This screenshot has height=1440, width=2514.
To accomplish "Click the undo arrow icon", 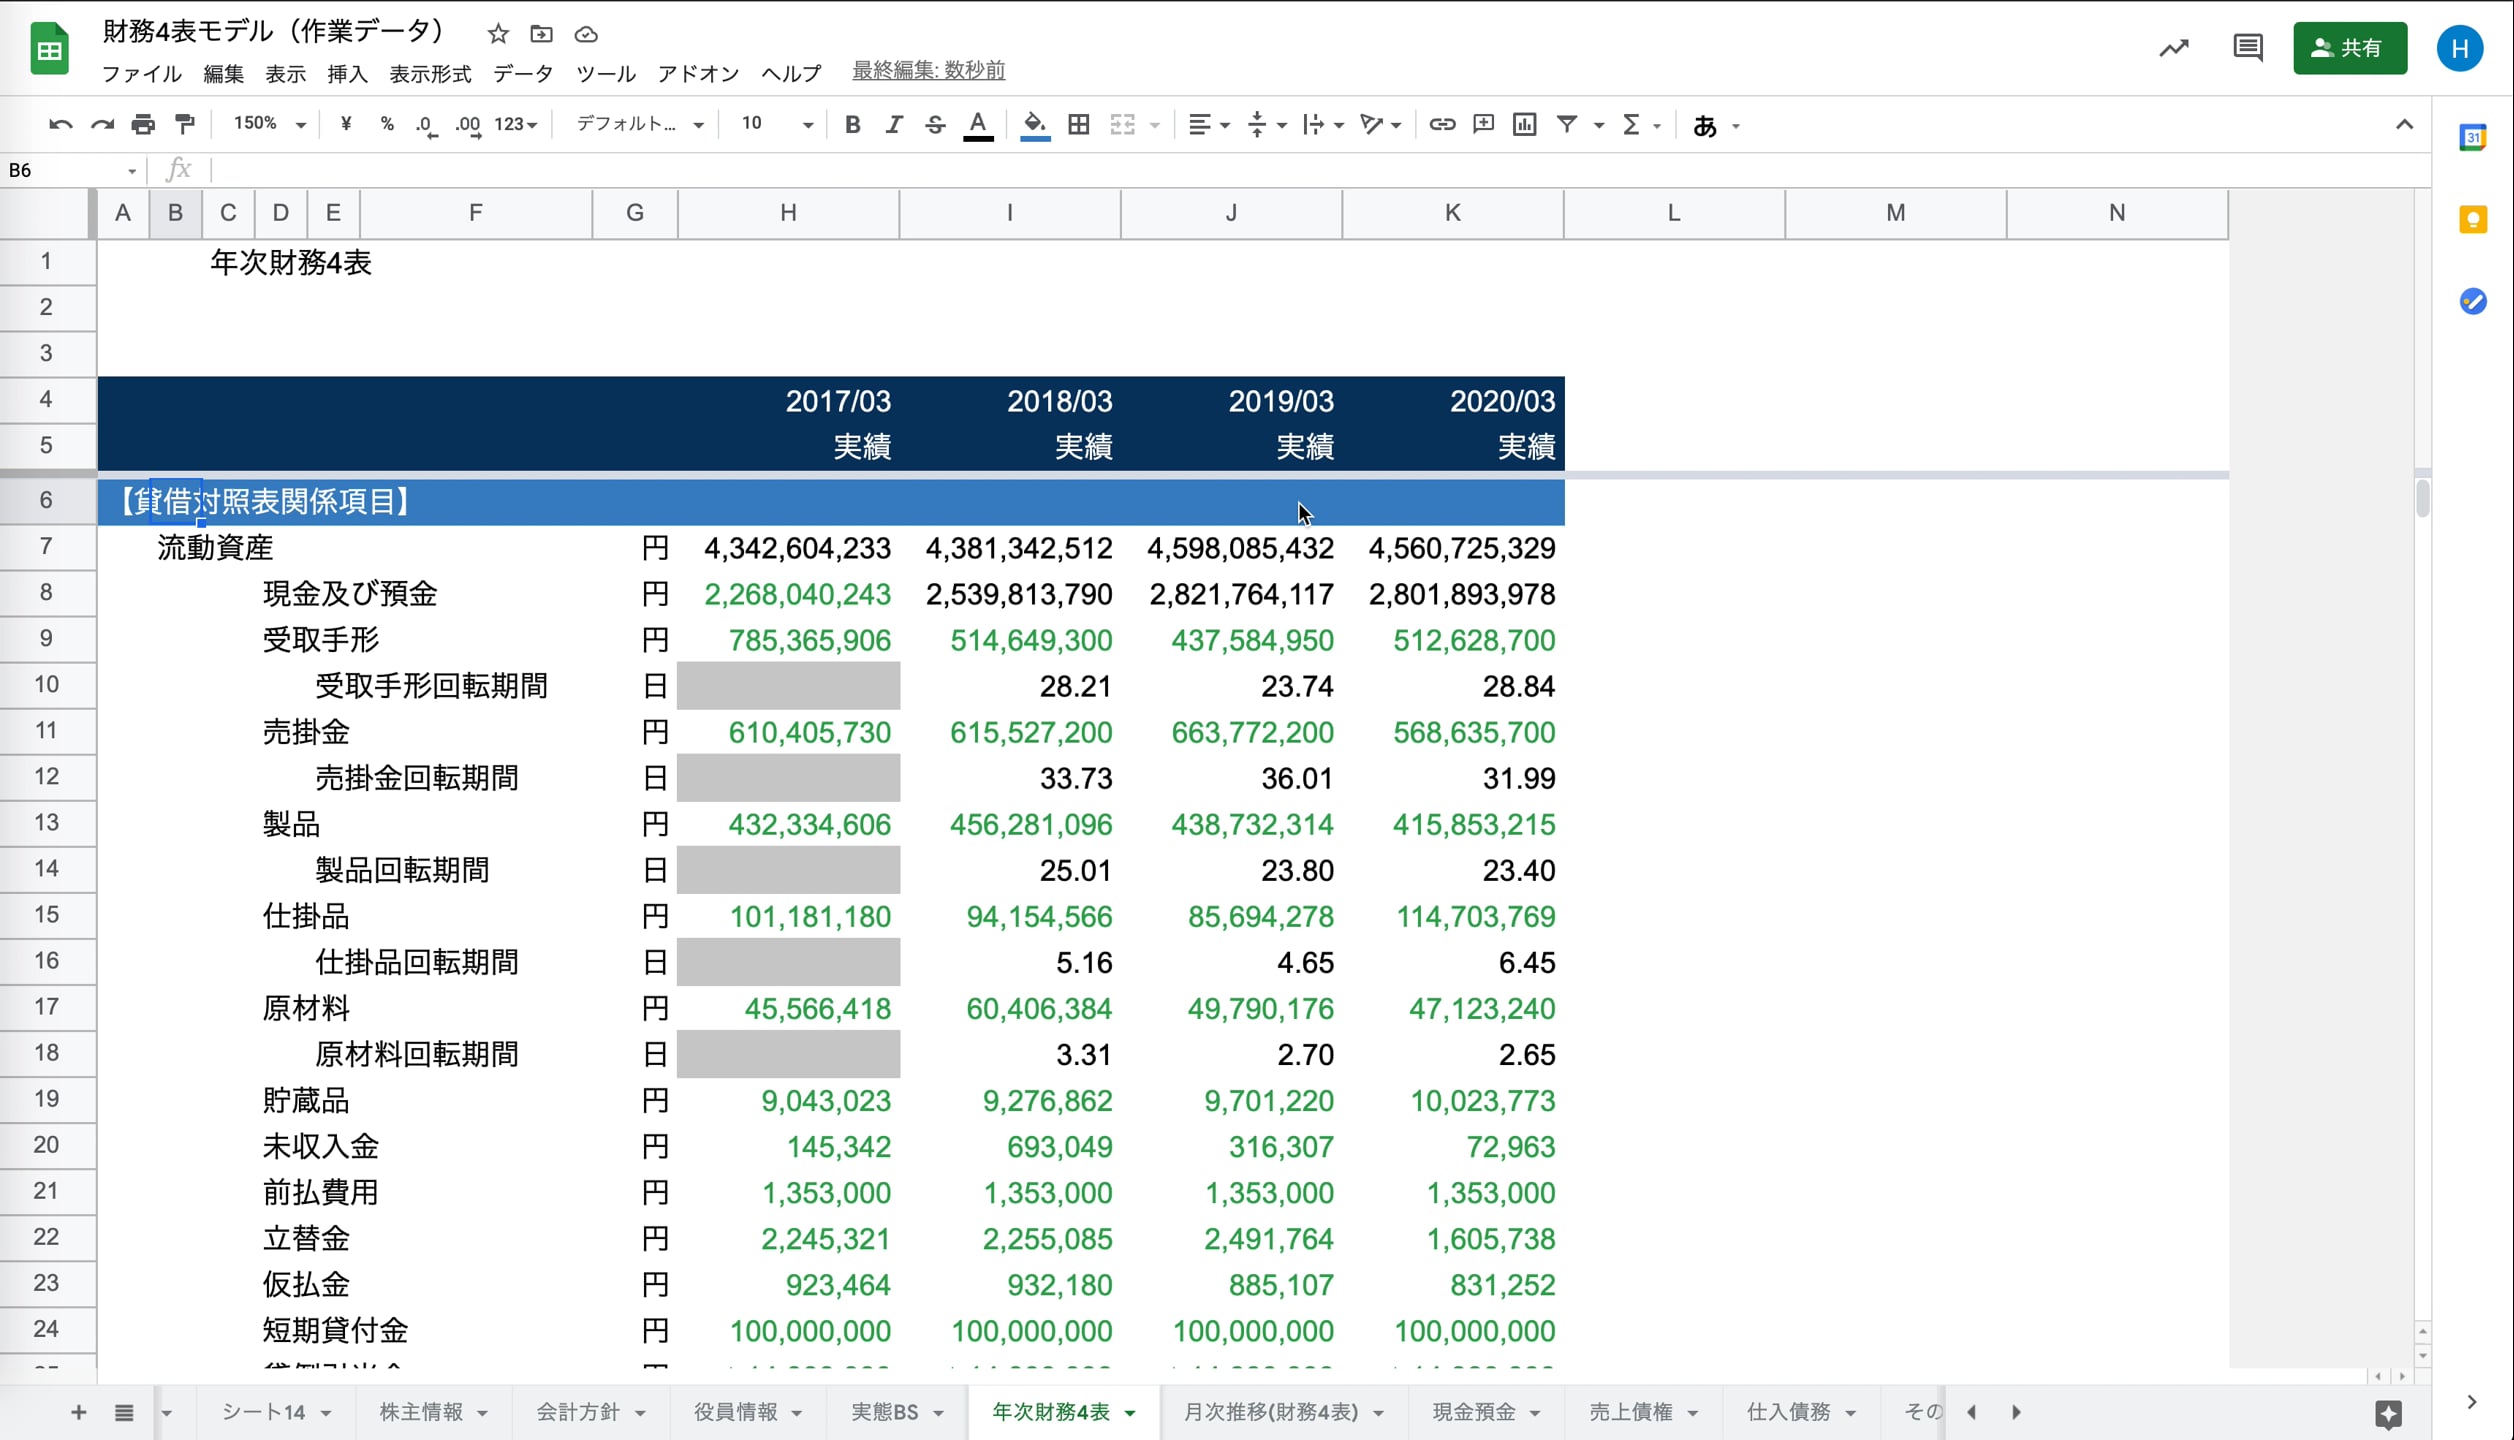I will (60, 125).
